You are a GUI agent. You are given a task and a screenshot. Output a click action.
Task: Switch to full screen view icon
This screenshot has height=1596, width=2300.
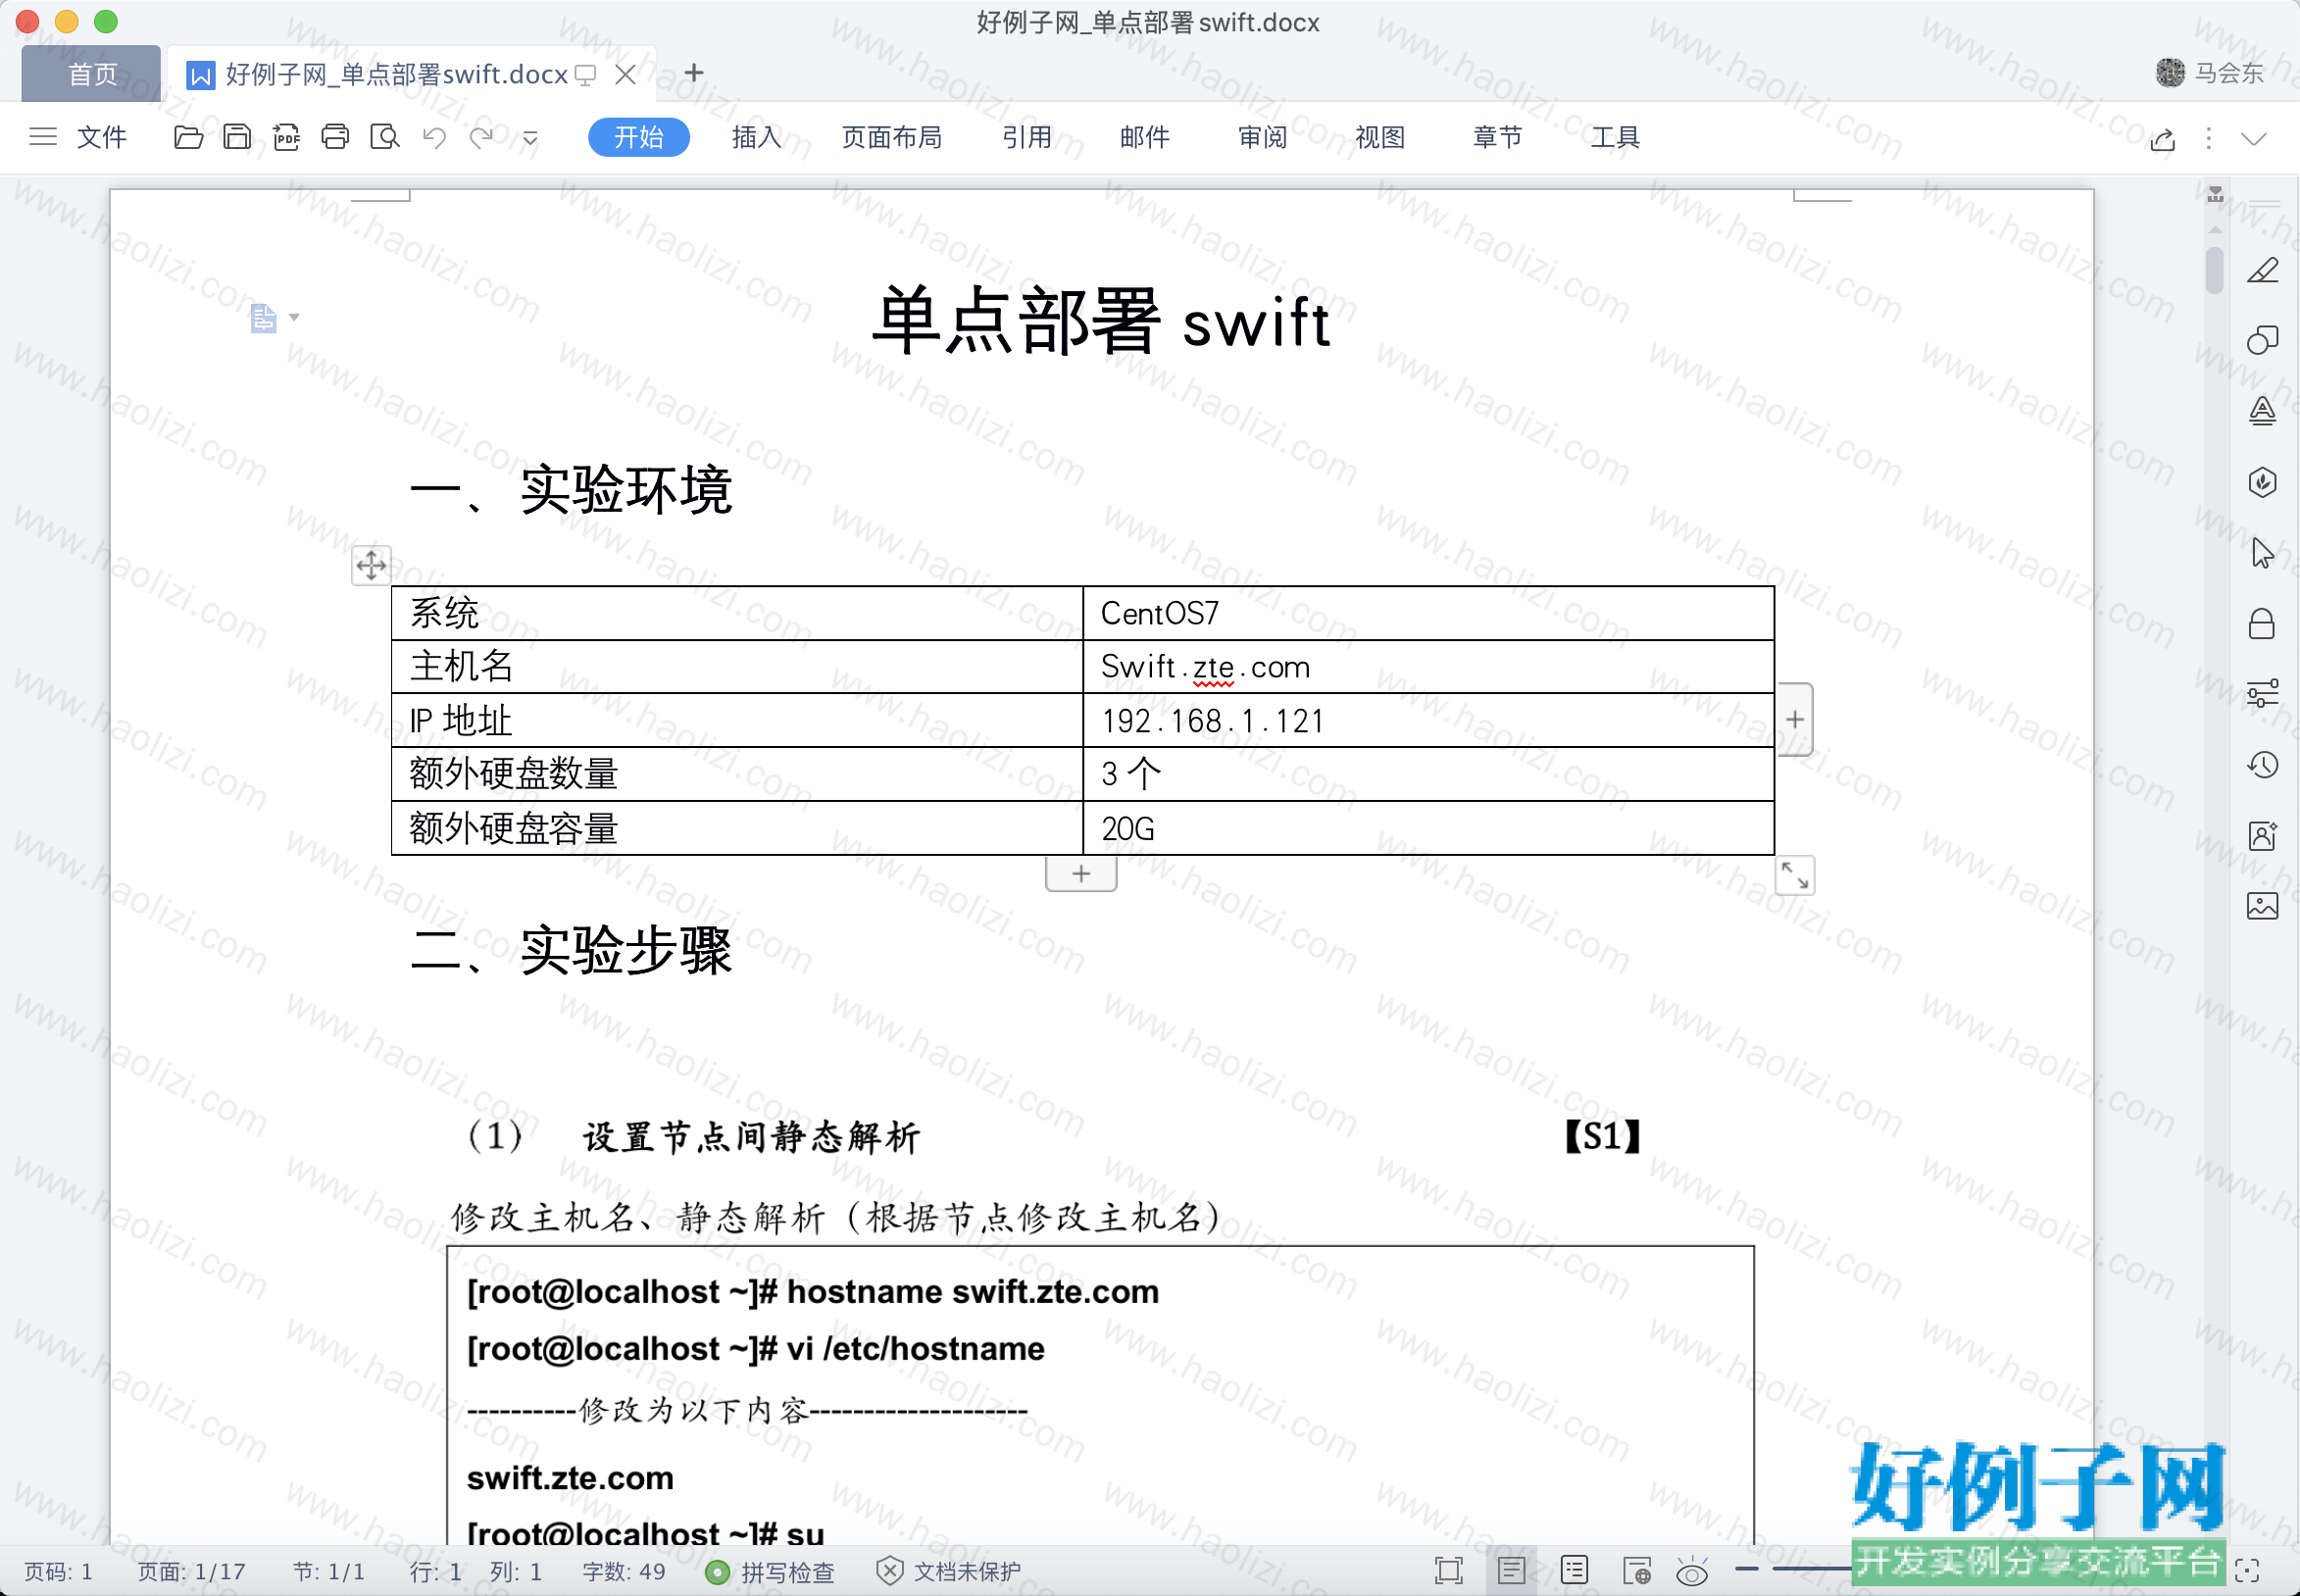[x=1448, y=1571]
